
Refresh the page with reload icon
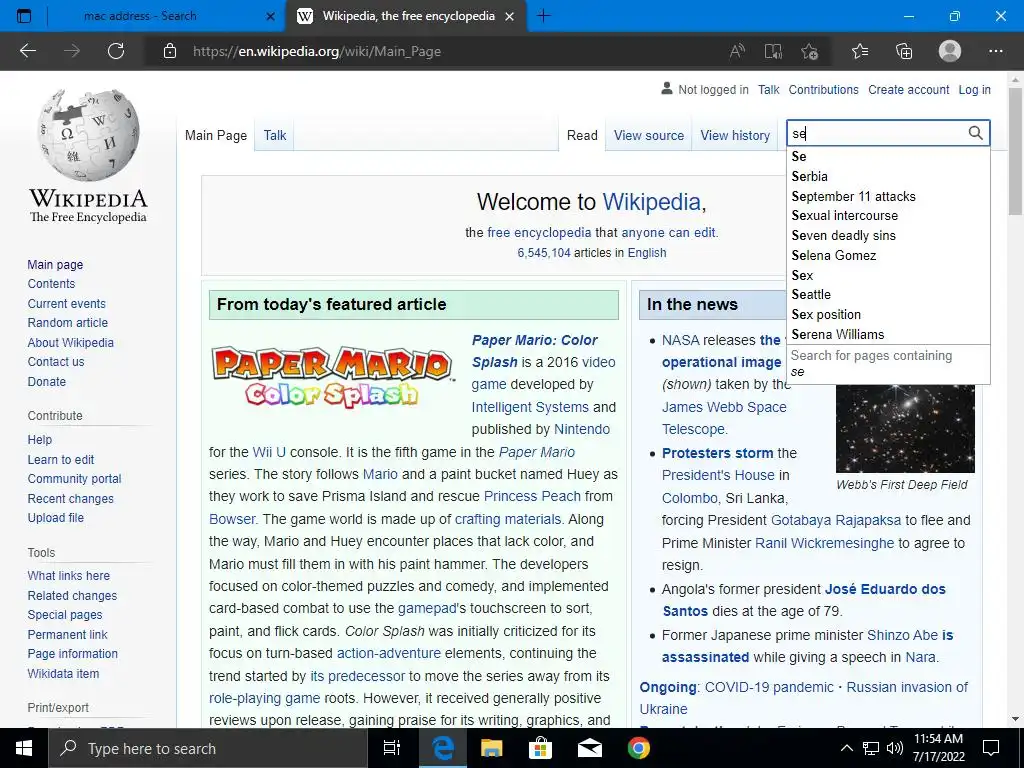pos(116,51)
